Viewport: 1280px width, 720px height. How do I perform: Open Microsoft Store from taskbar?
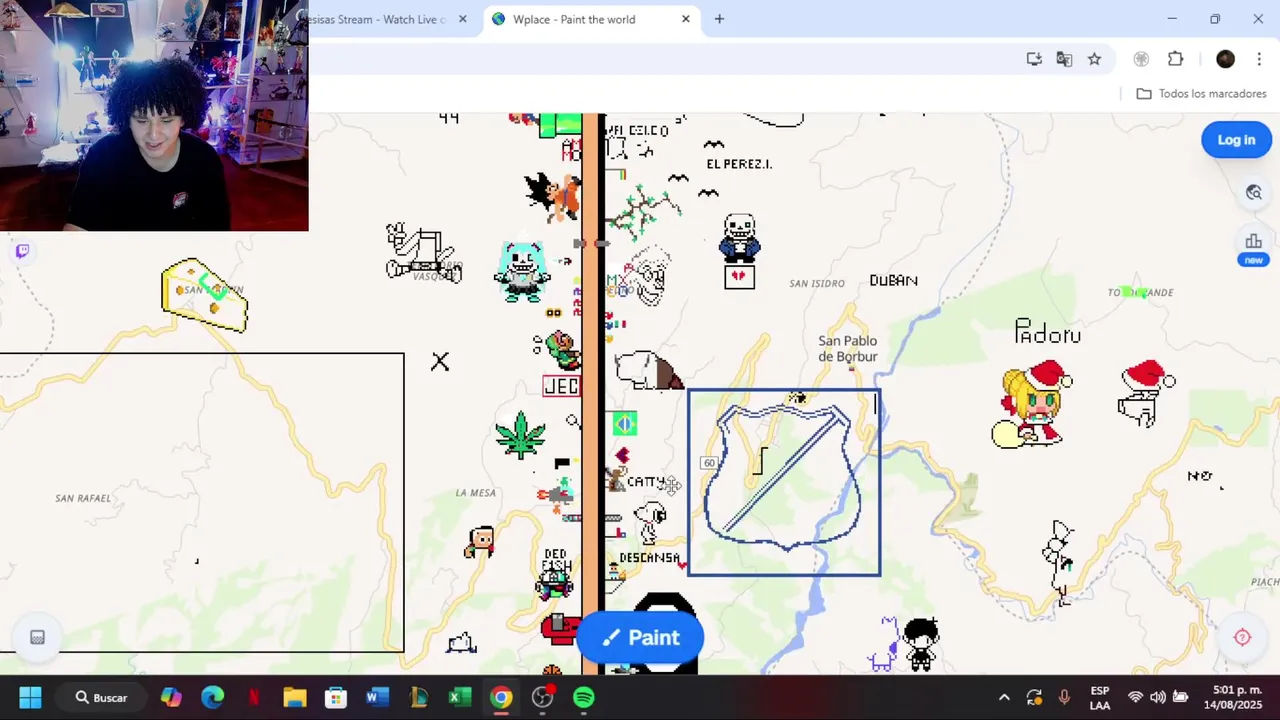tap(336, 697)
